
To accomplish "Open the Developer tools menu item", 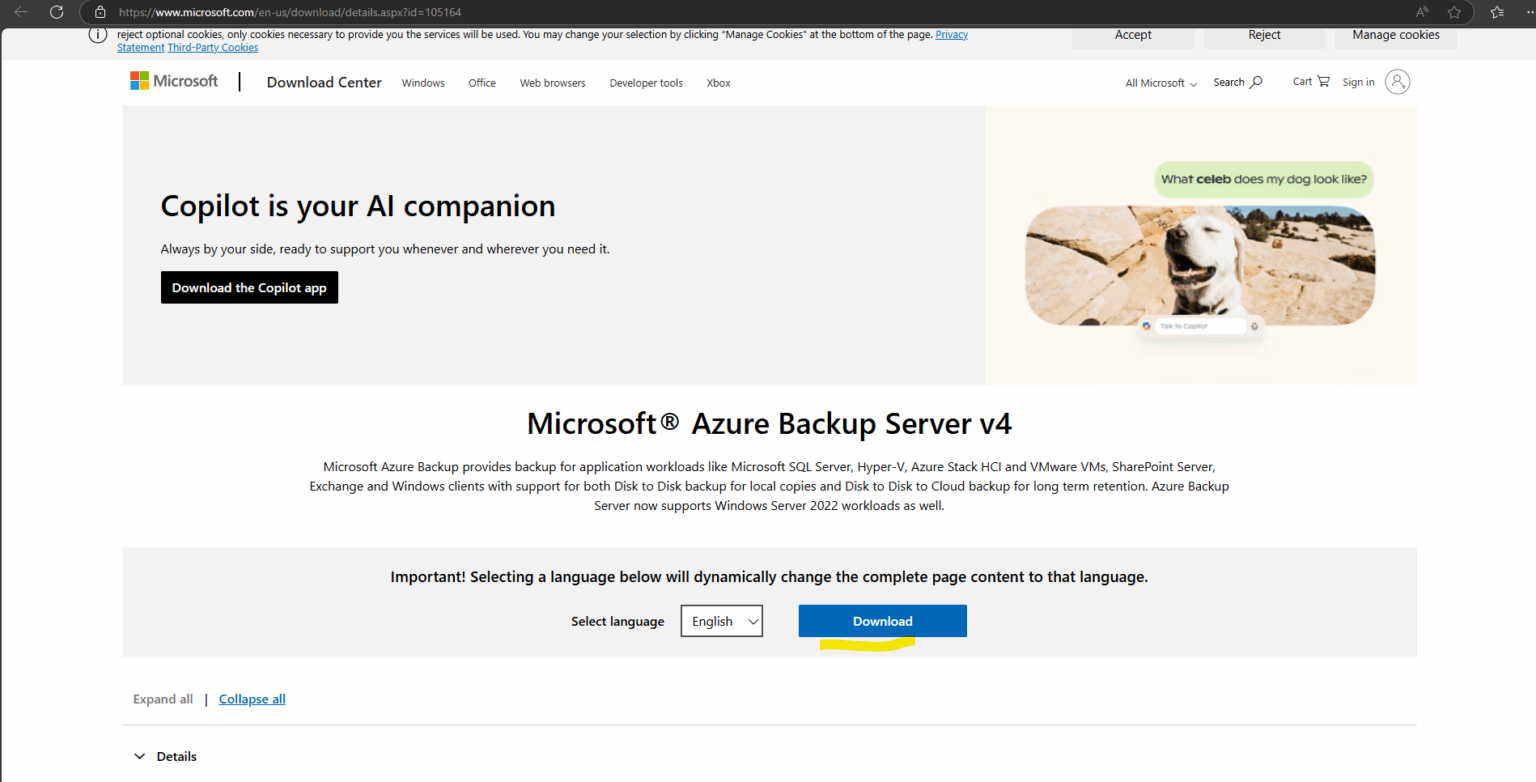I will (x=646, y=83).
